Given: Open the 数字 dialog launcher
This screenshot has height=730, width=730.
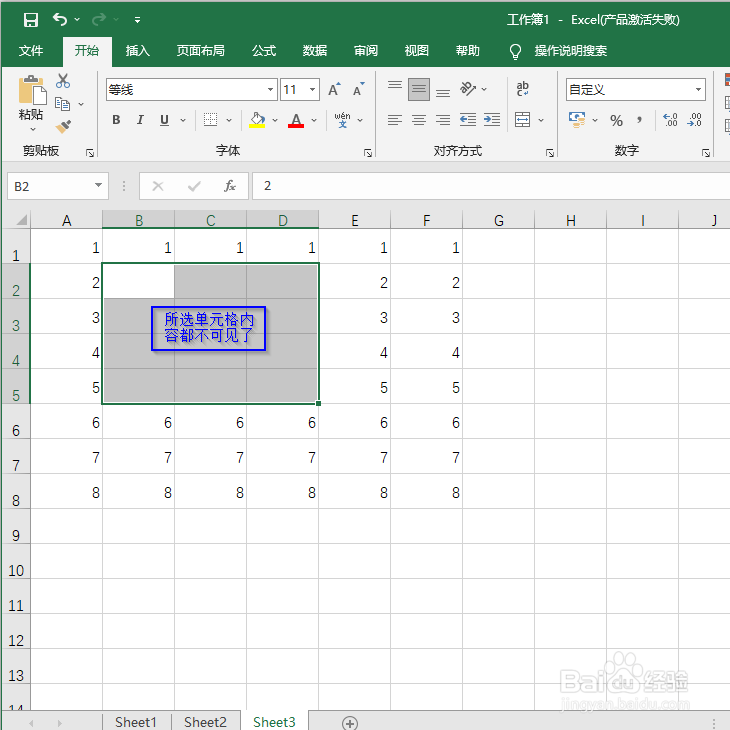Looking at the screenshot, I should 706,153.
